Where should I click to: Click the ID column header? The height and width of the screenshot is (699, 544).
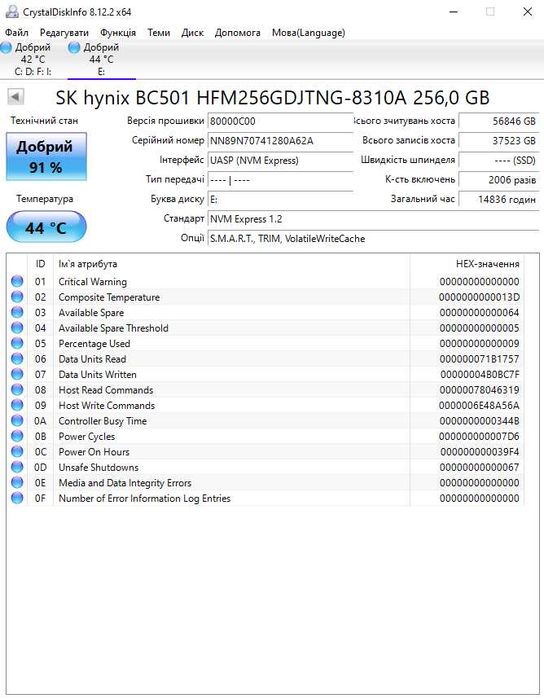coord(40,263)
